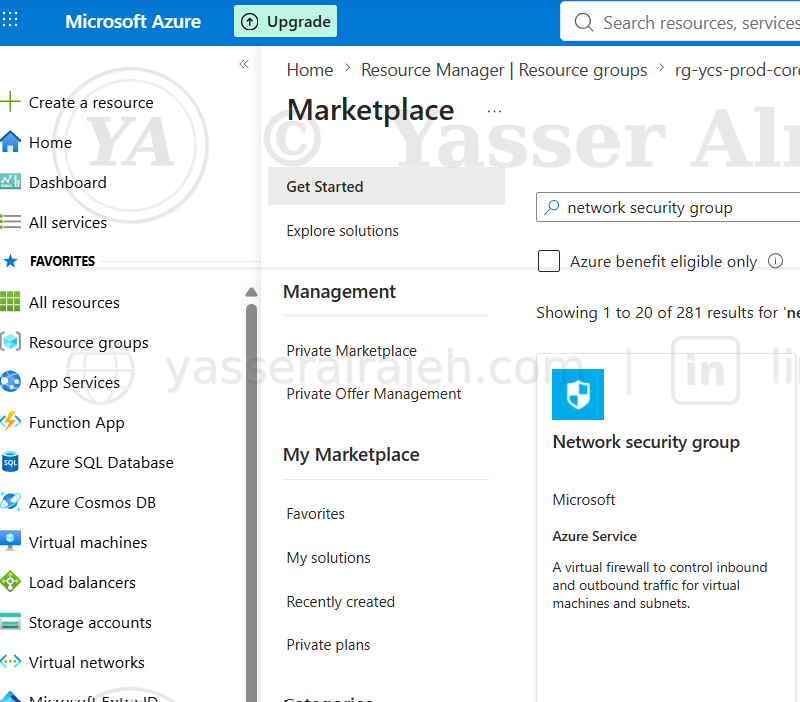This screenshot has height=702, width=800.
Task: Open the Virtual networks icon
Action: point(10,662)
